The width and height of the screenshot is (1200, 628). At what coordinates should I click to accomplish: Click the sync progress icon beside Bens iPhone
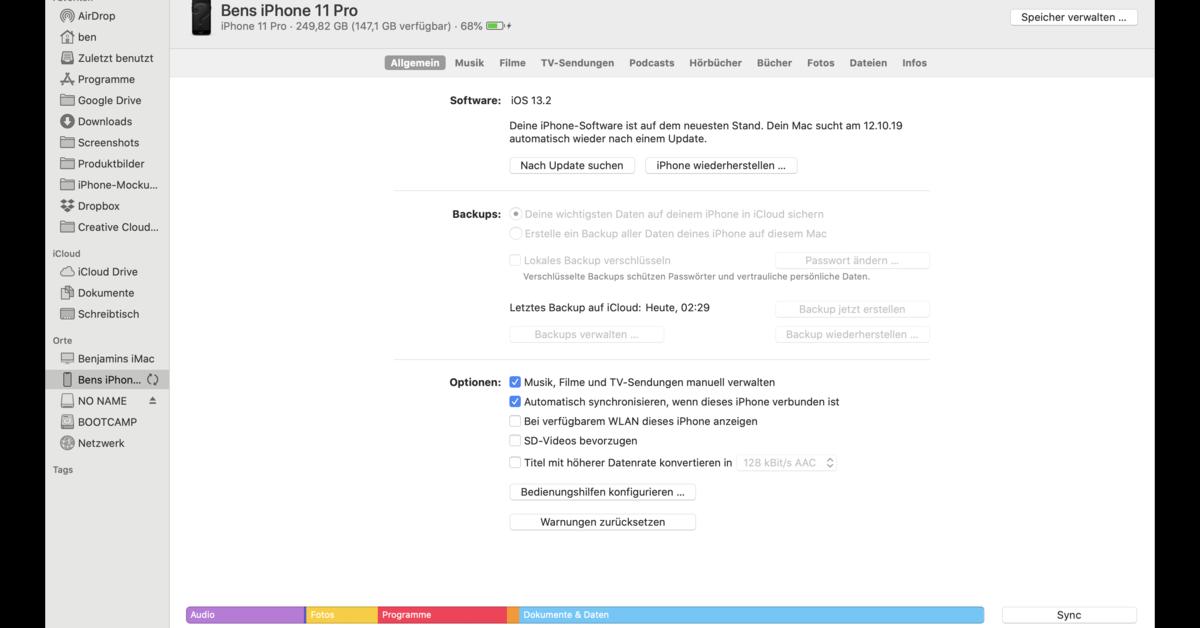153,380
